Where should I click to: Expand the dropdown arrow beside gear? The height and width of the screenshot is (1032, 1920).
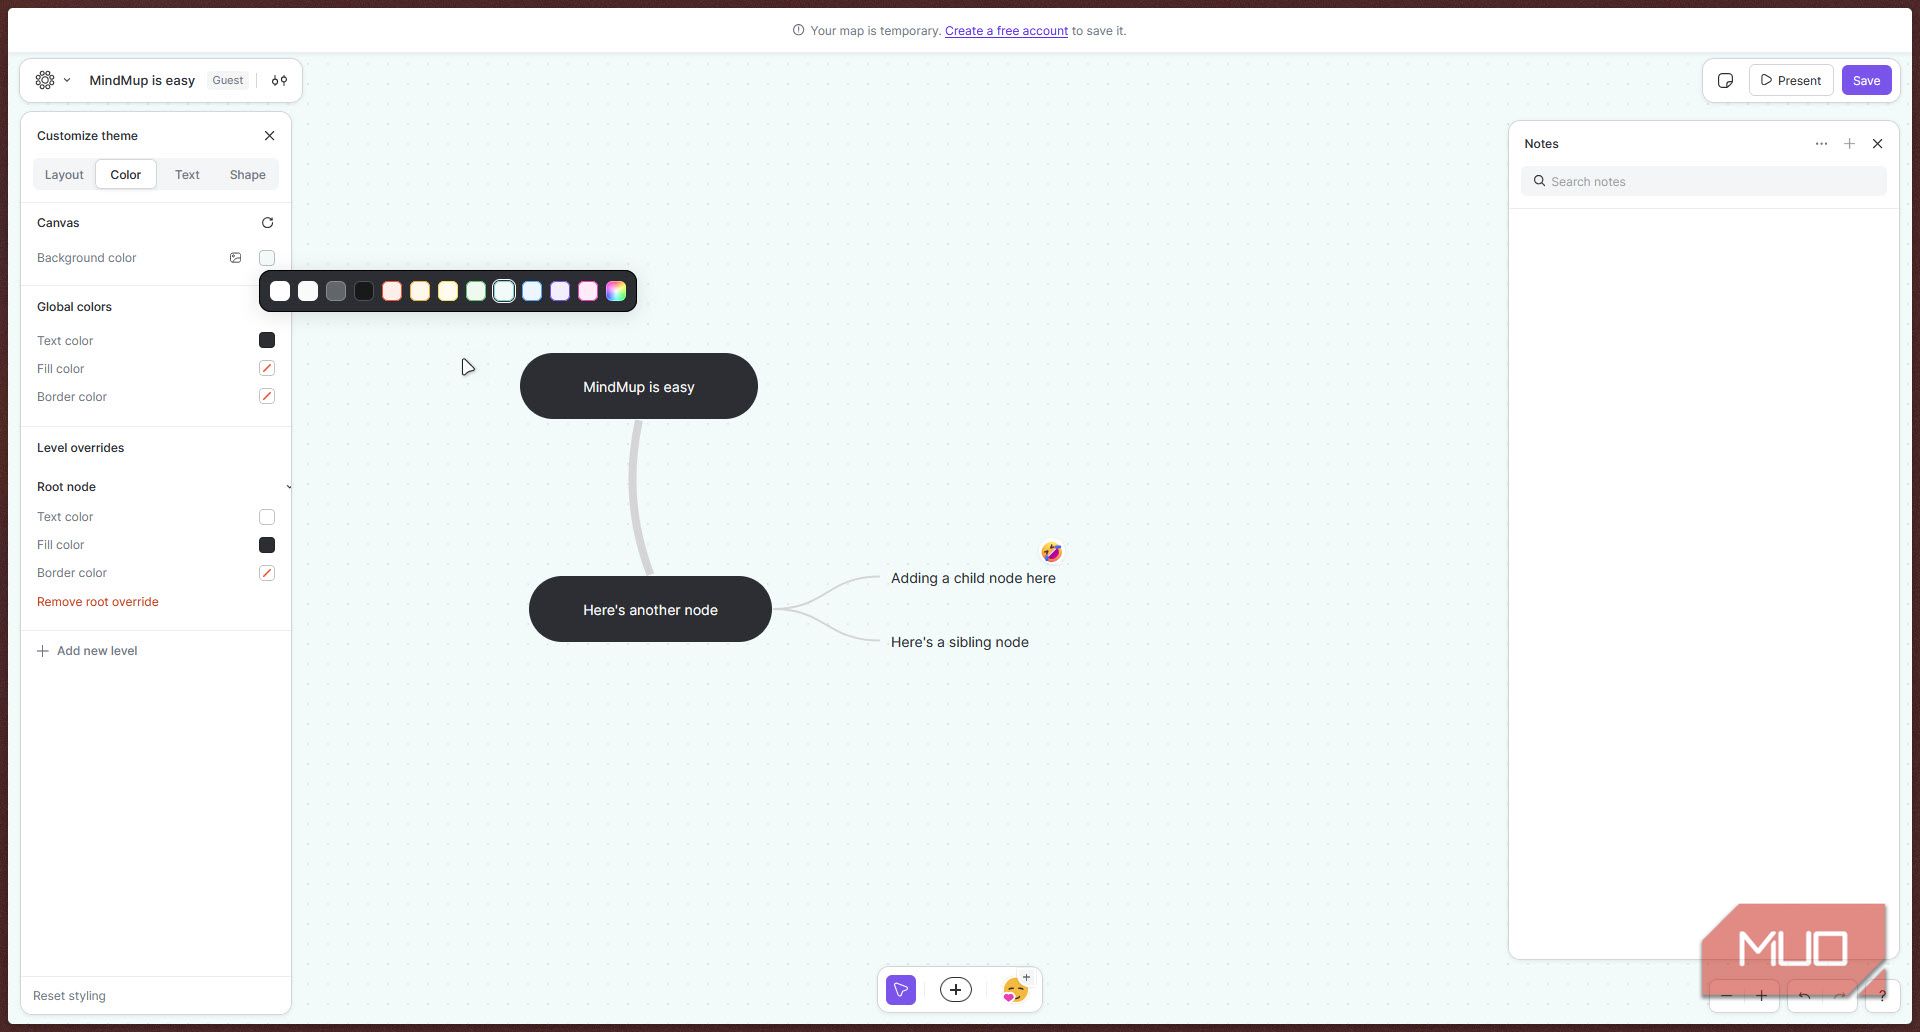[x=67, y=80]
